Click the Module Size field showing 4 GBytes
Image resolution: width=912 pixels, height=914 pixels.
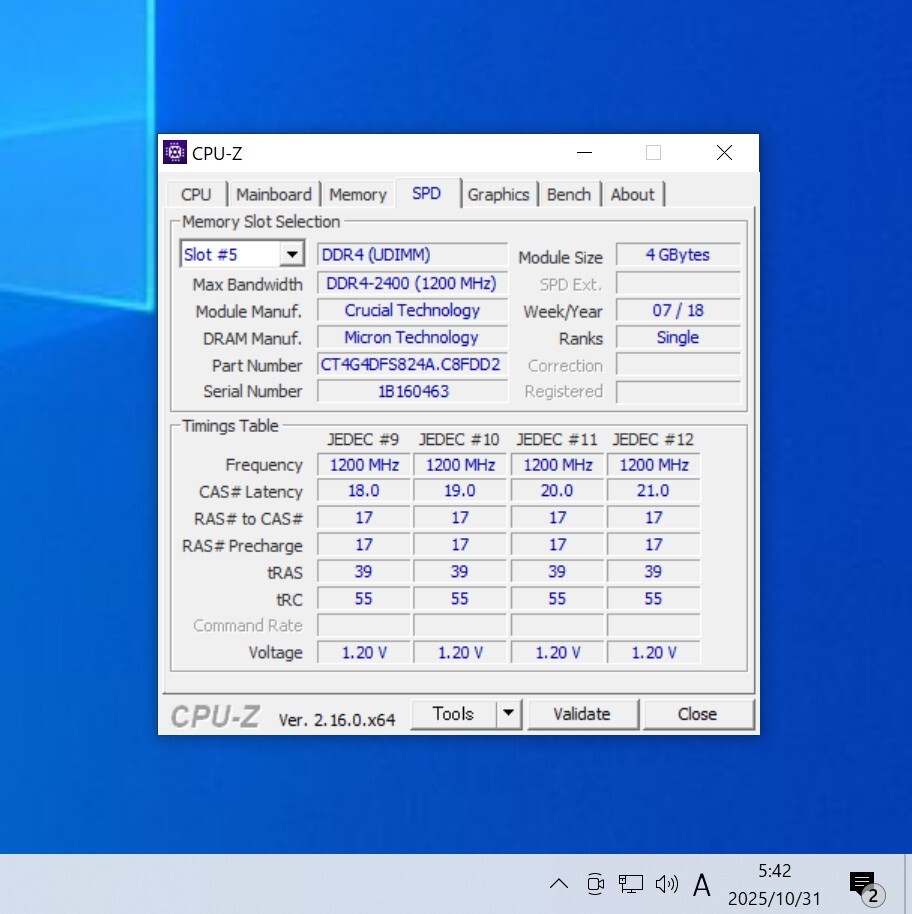point(678,255)
